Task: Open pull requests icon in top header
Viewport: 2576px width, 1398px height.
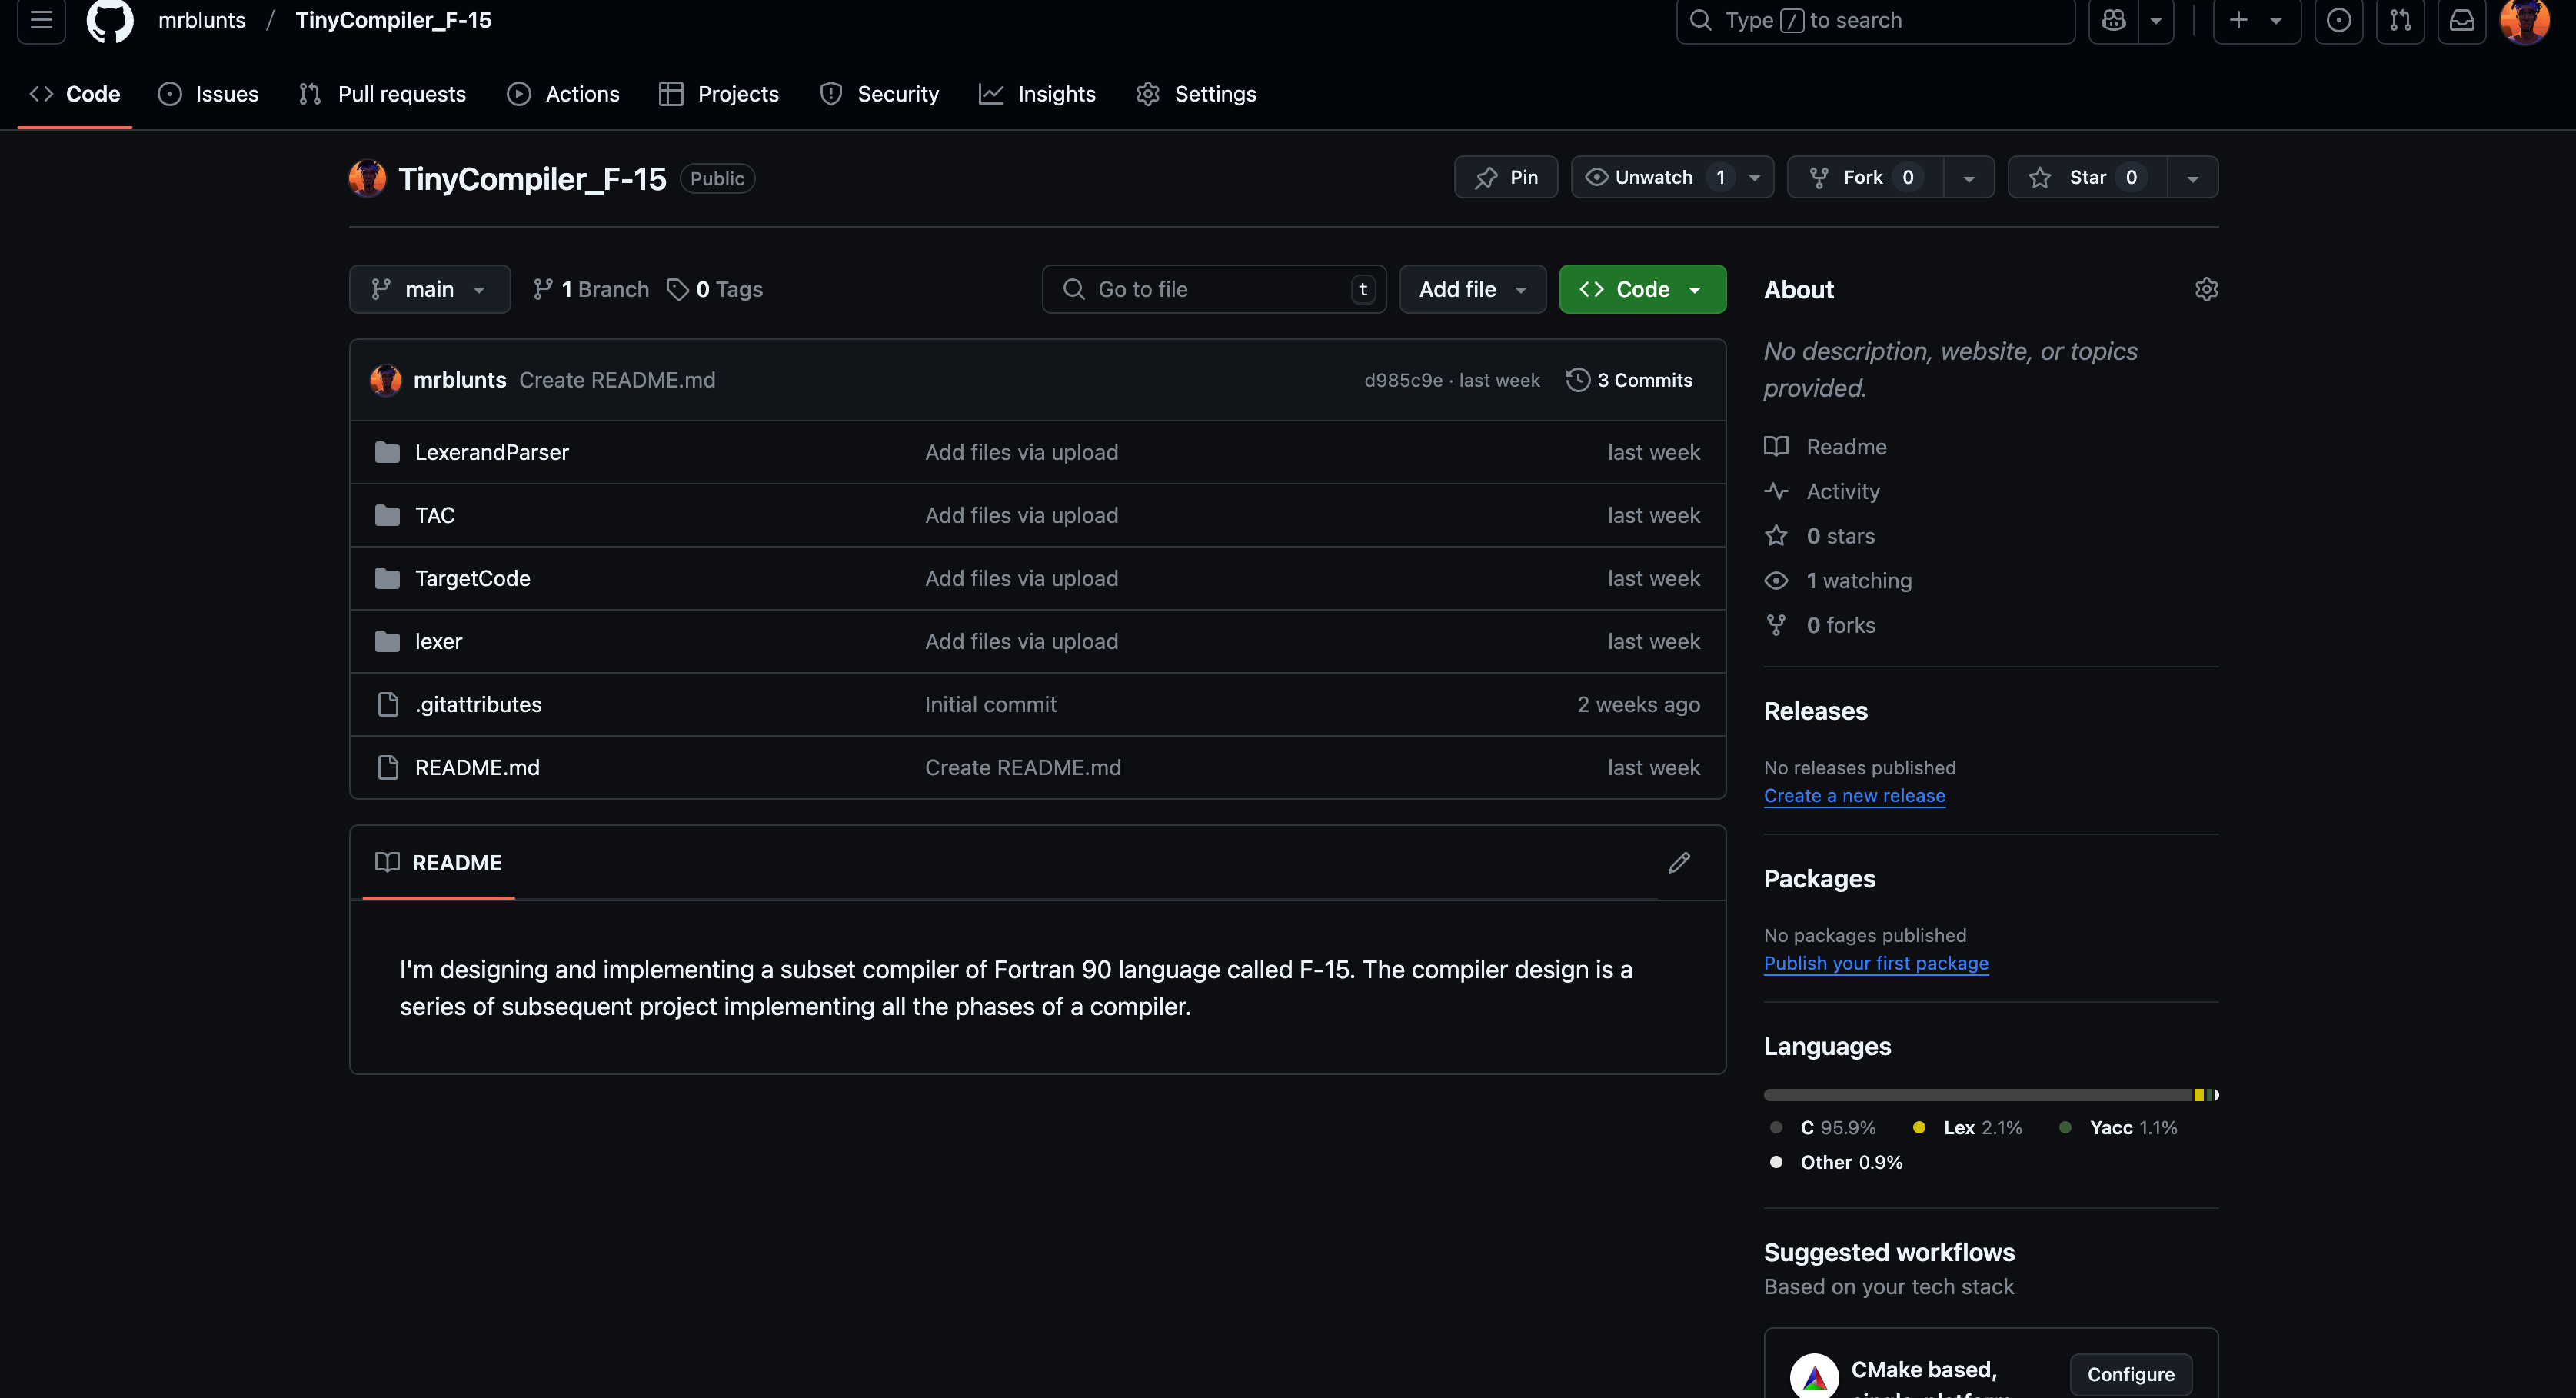Action: 2400,20
